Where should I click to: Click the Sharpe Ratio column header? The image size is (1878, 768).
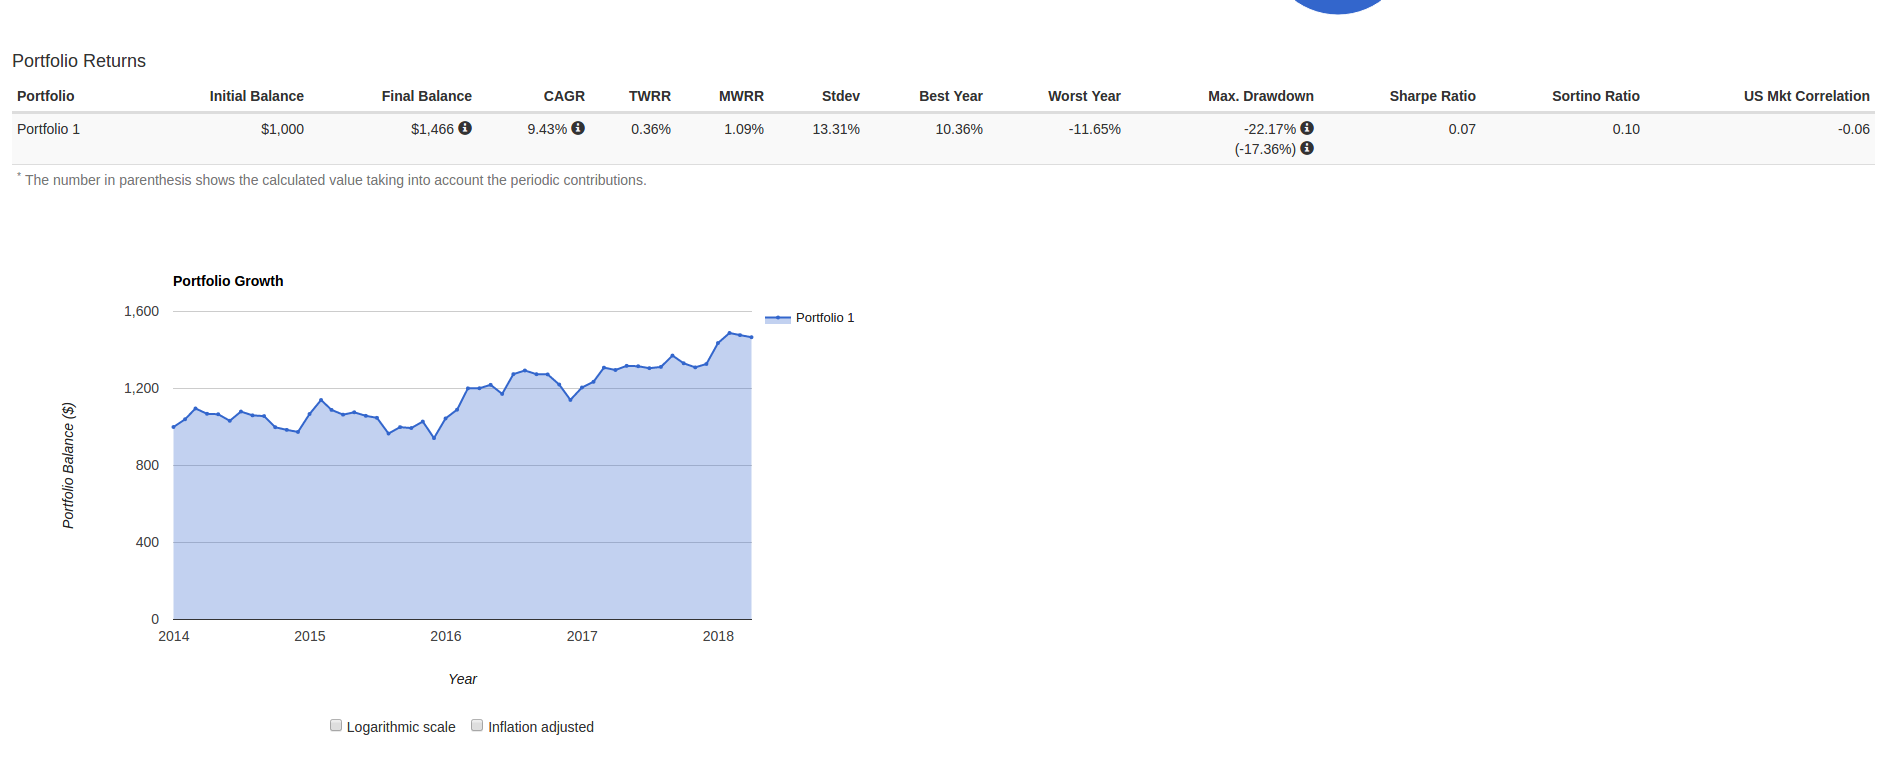(x=1432, y=96)
